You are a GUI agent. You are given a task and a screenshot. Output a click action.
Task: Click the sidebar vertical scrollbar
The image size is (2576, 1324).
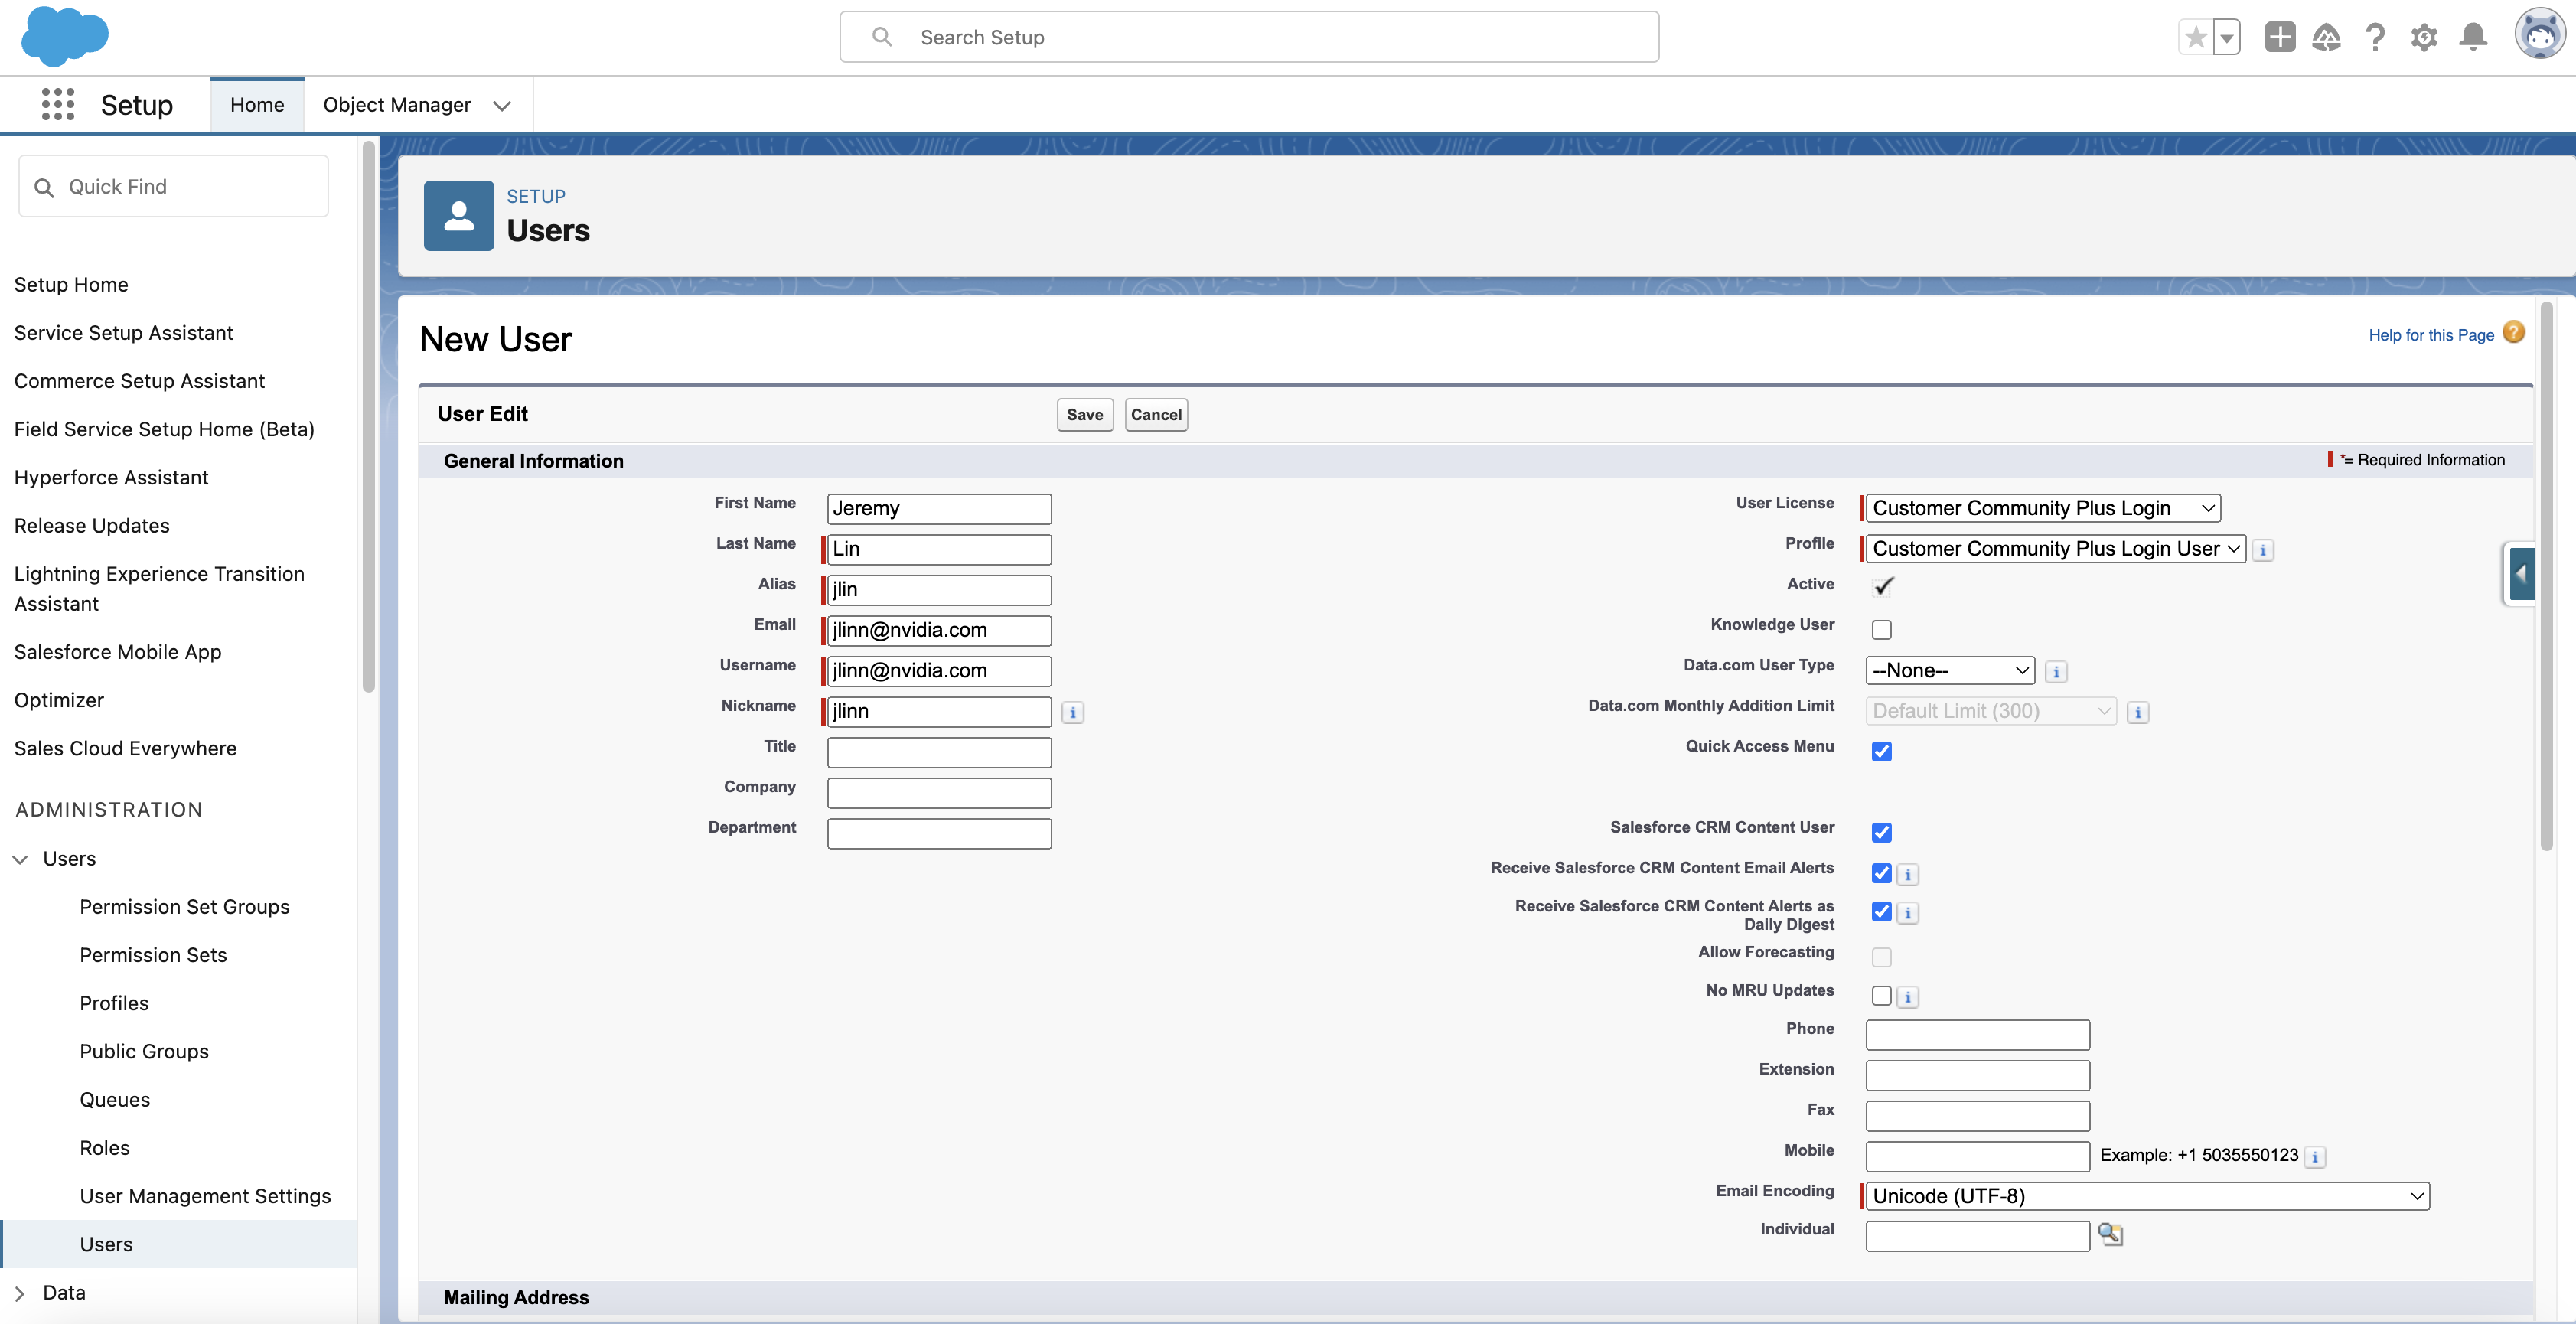pyautogui.click(x=368, y=417)
